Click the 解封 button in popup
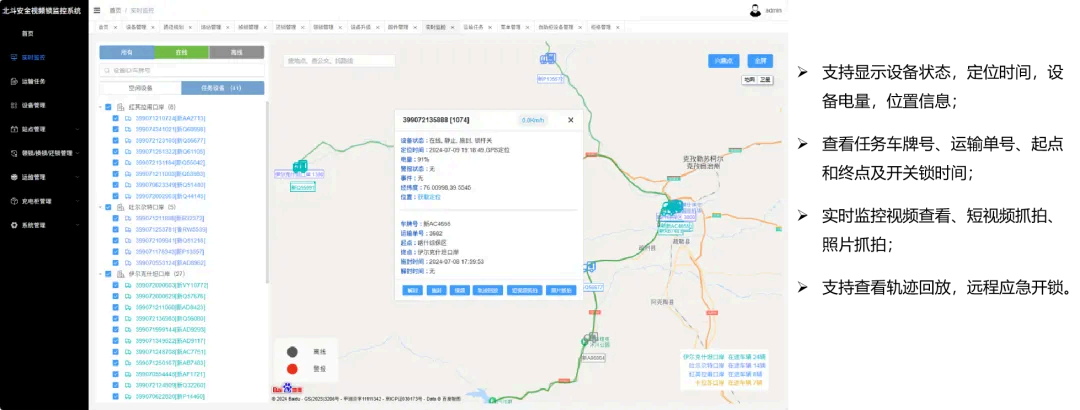This screenshot has height=410, width=1080. [413, 291]
